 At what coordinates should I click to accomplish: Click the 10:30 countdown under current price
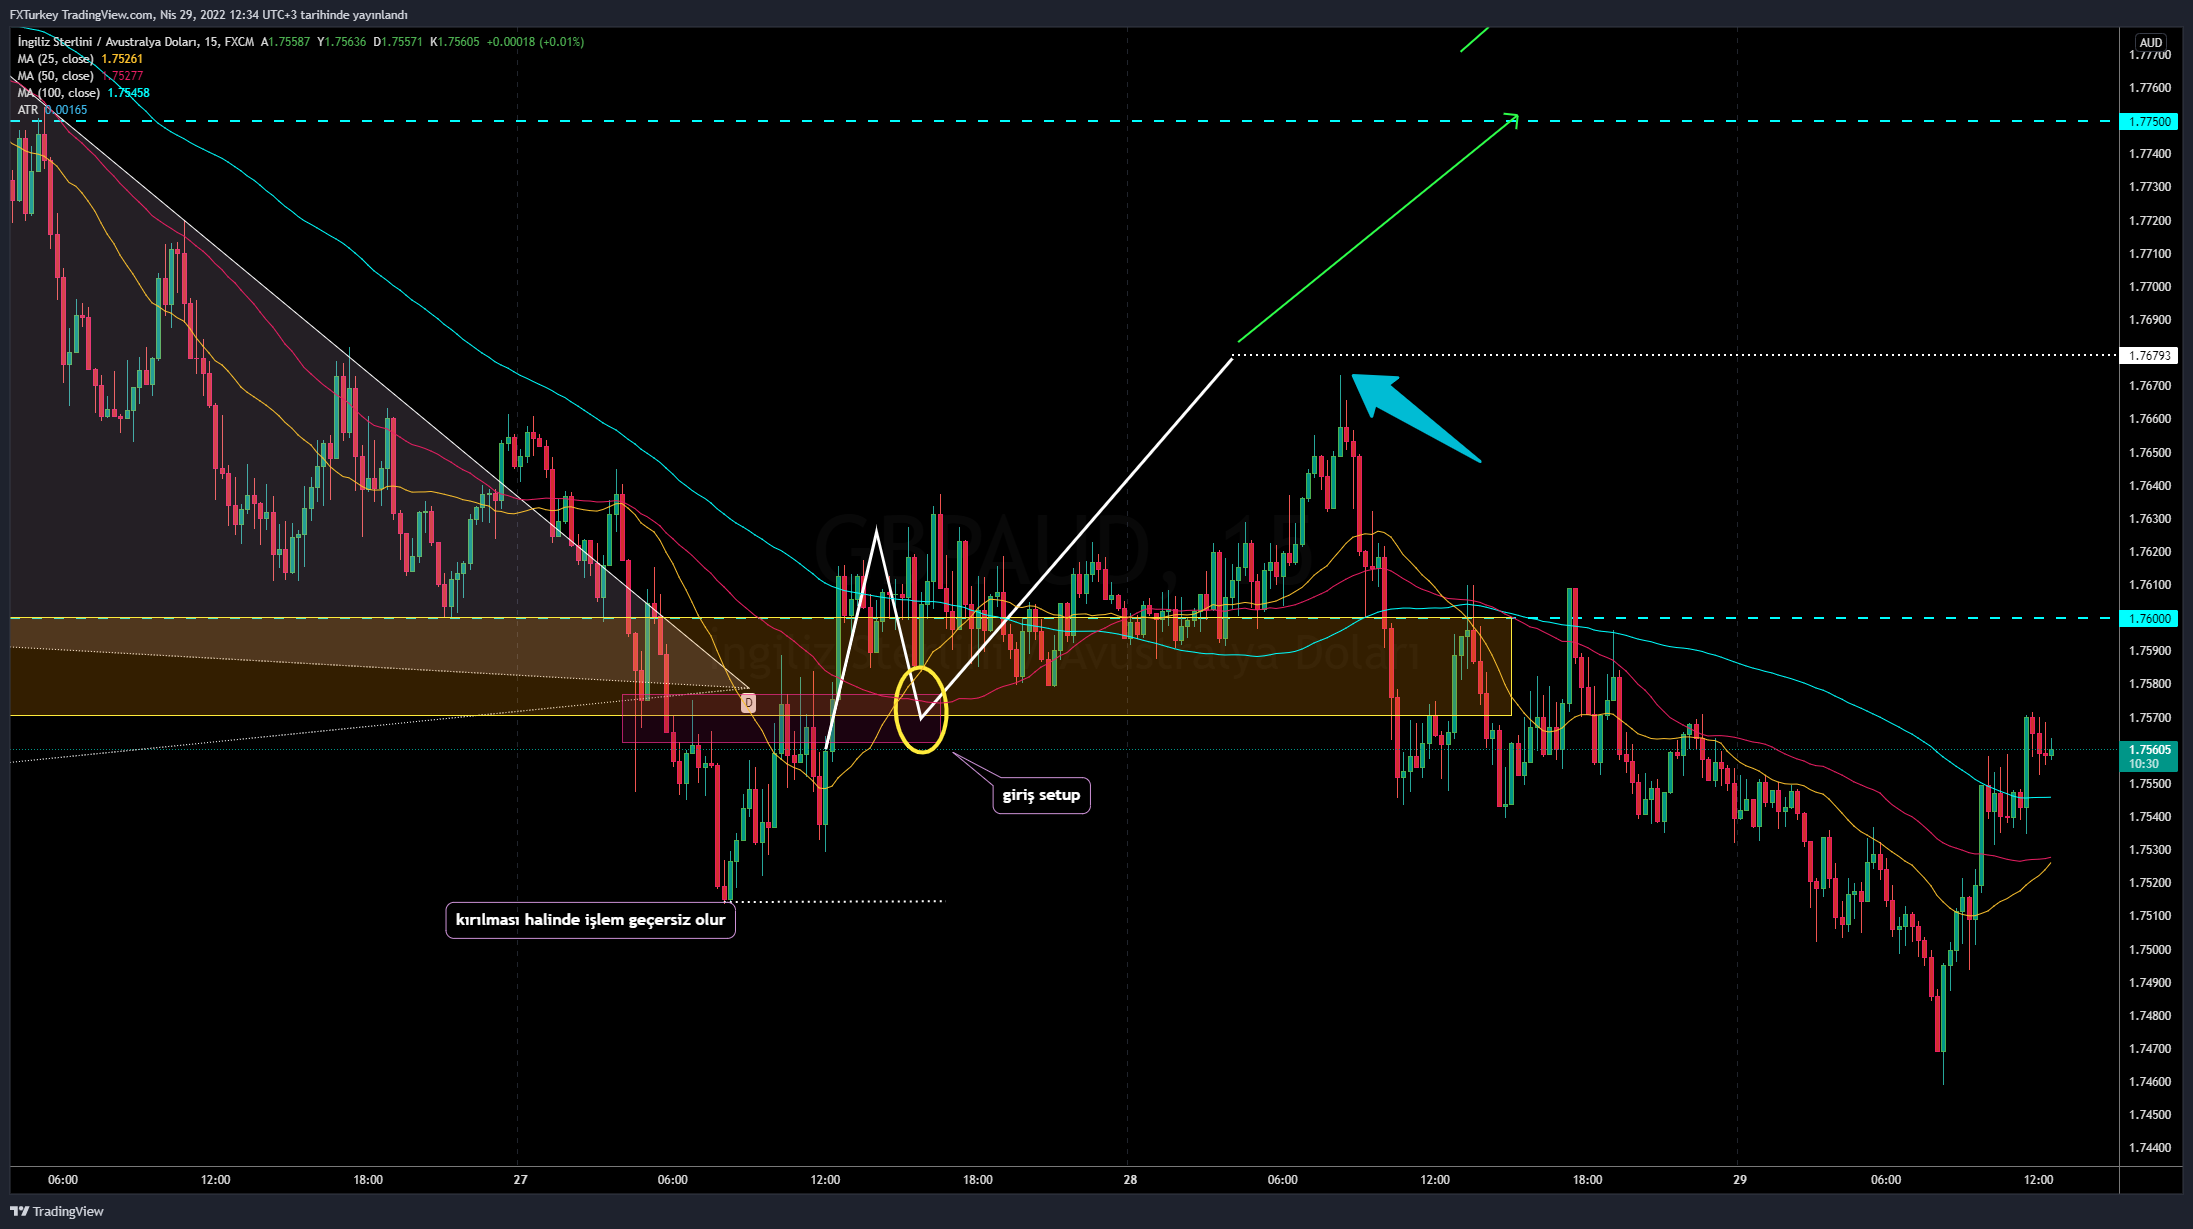[2144, 764]
